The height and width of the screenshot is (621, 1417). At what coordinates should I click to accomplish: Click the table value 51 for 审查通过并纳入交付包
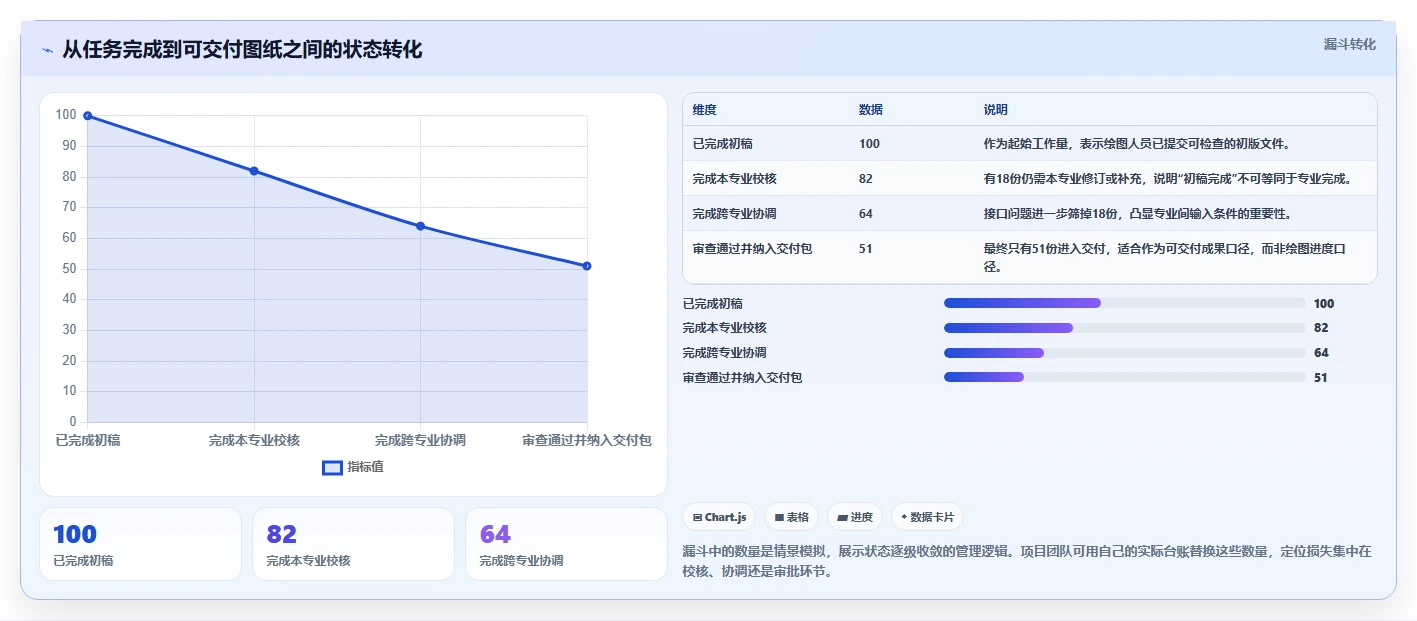coord(866,249)
